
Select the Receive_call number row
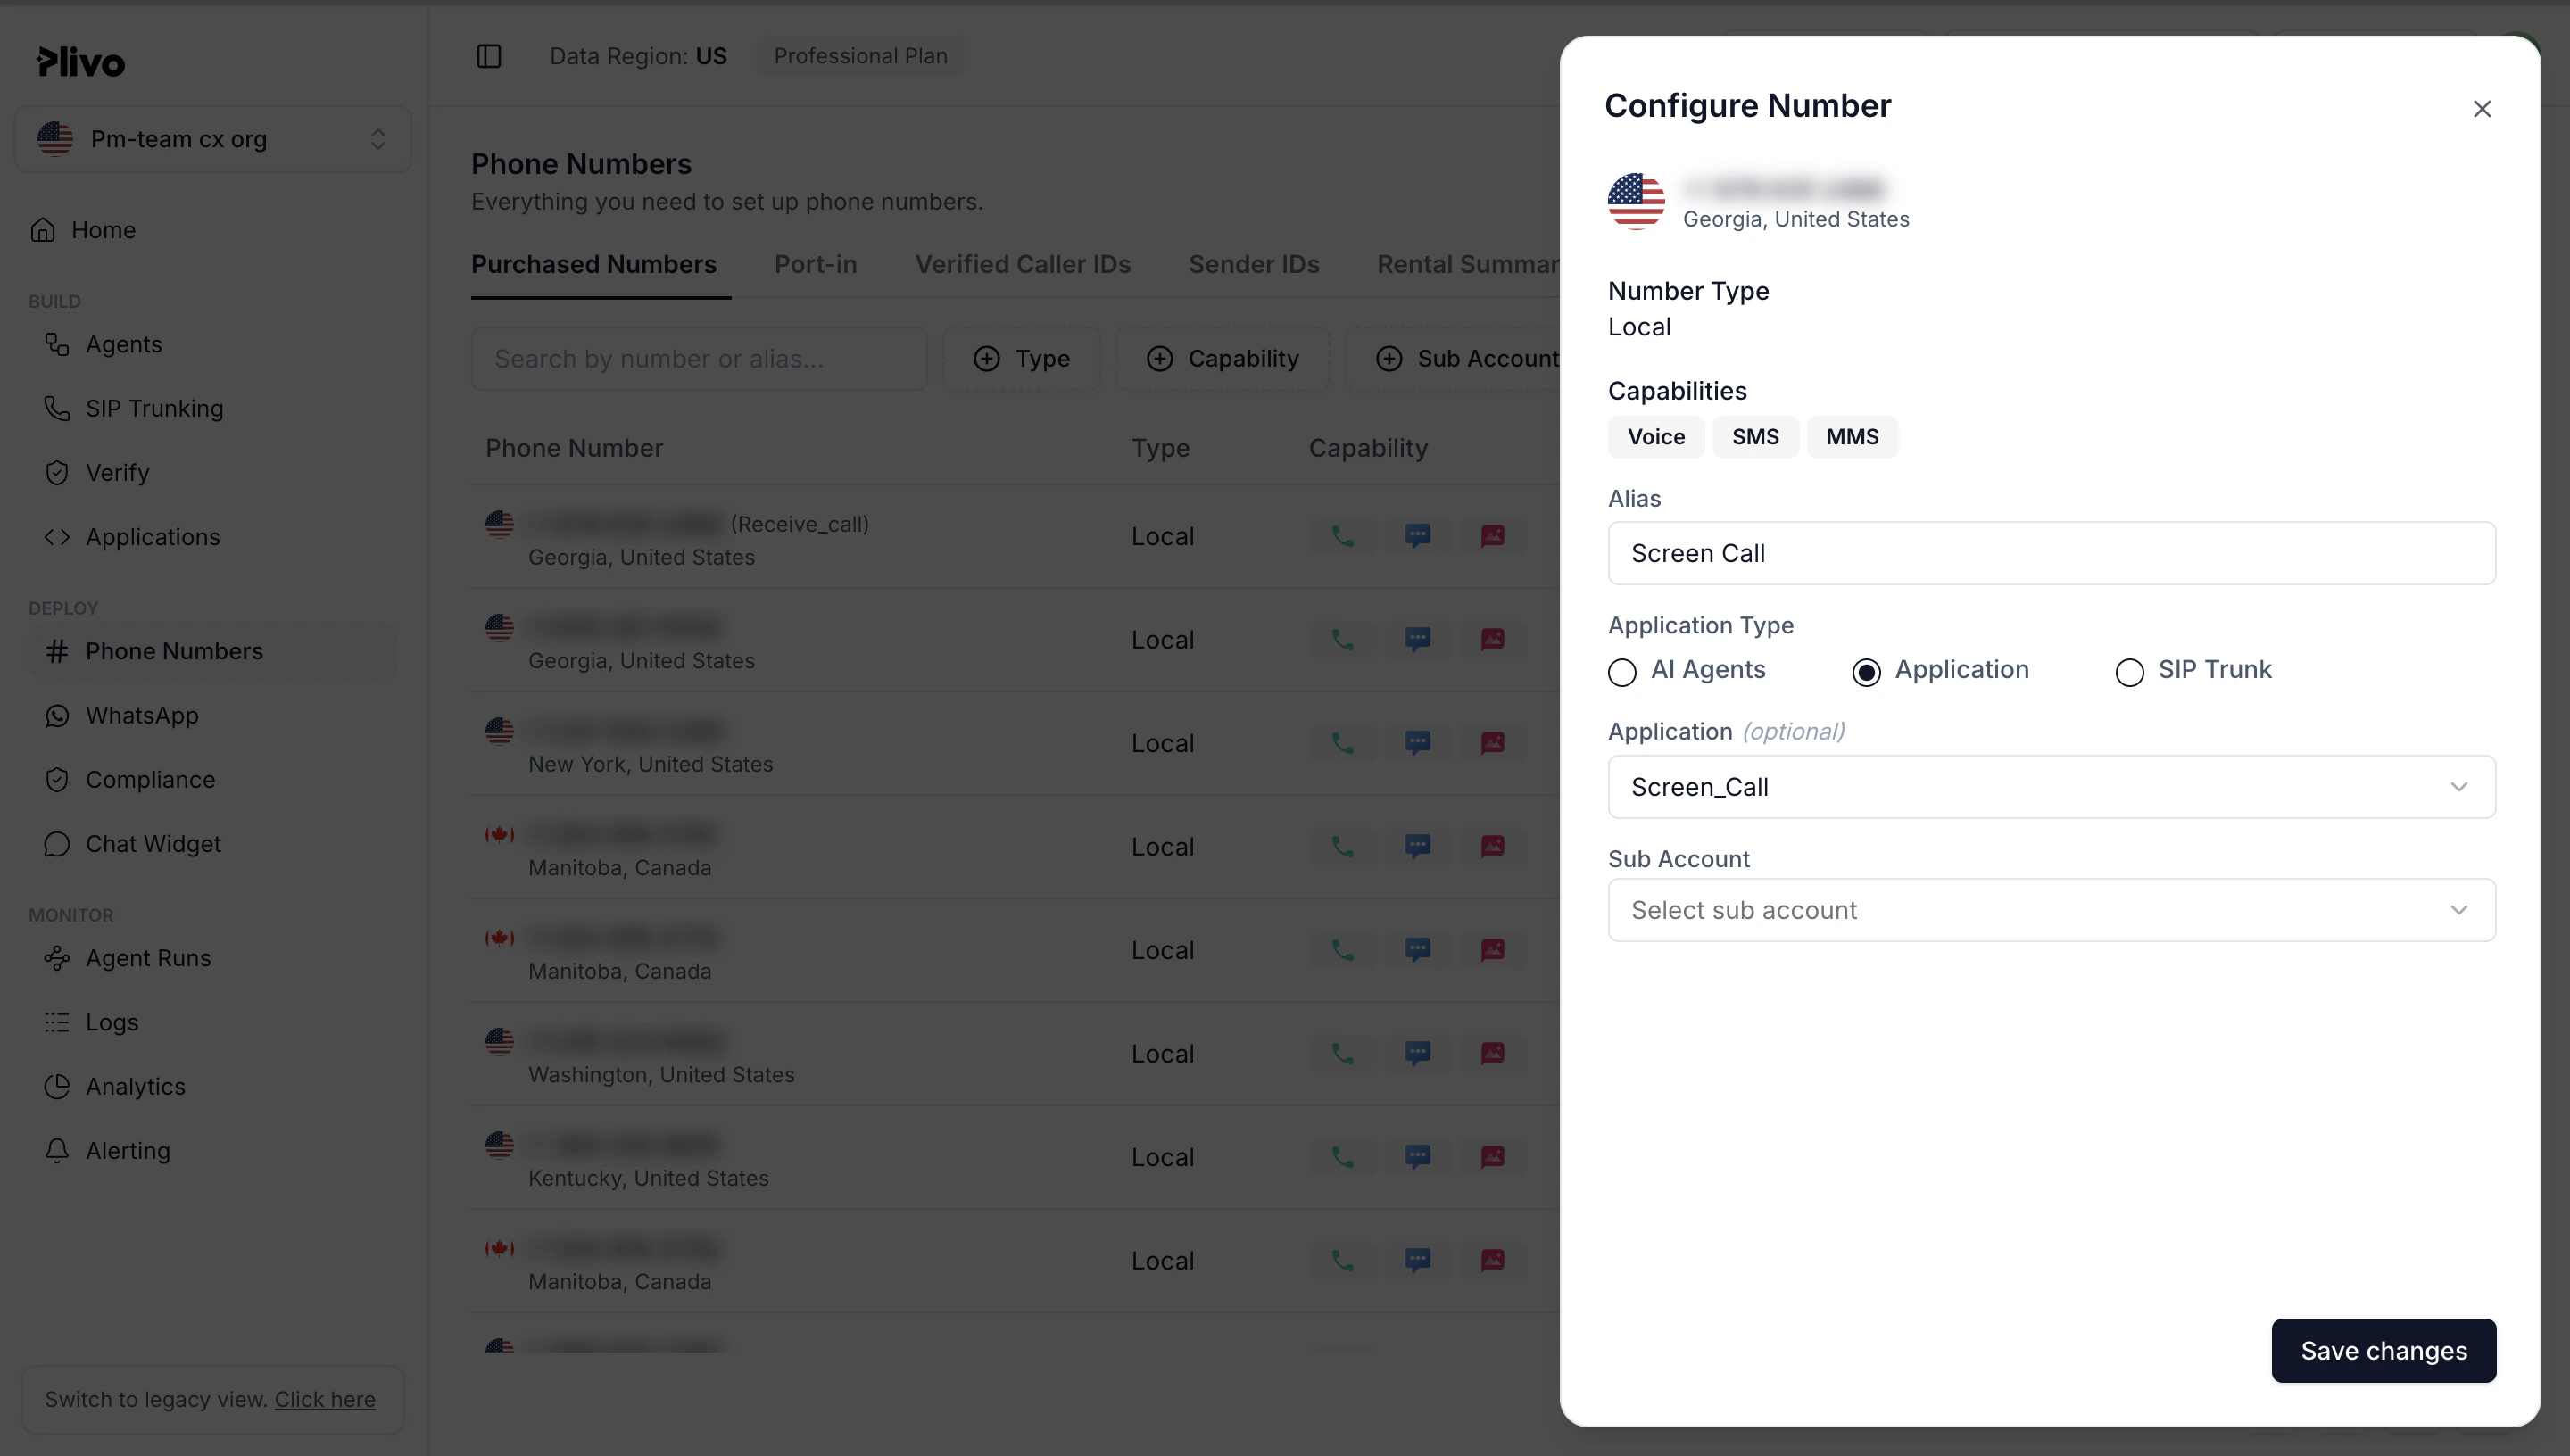(x=1015, y=537)
